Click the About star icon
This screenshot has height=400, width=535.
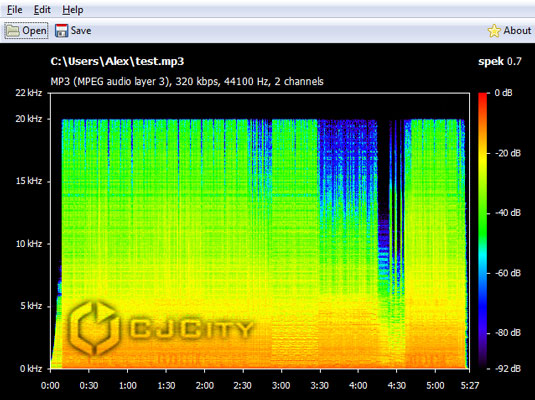coord(494,31)
